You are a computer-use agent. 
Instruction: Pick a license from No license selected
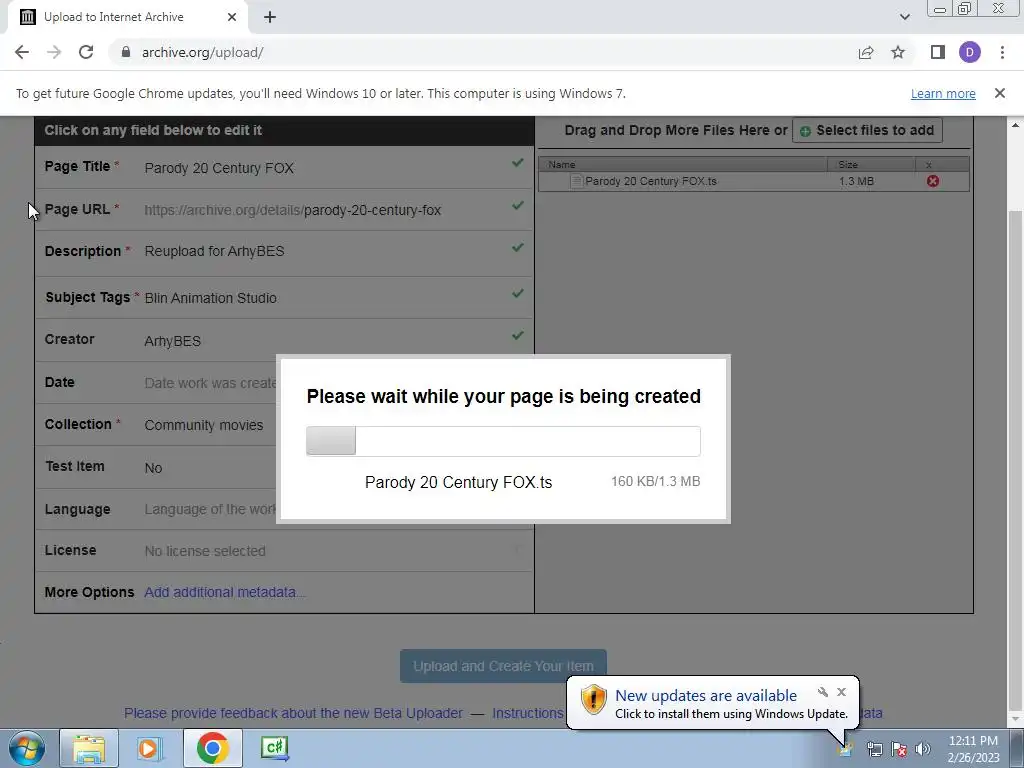click(x=205, y=551)
